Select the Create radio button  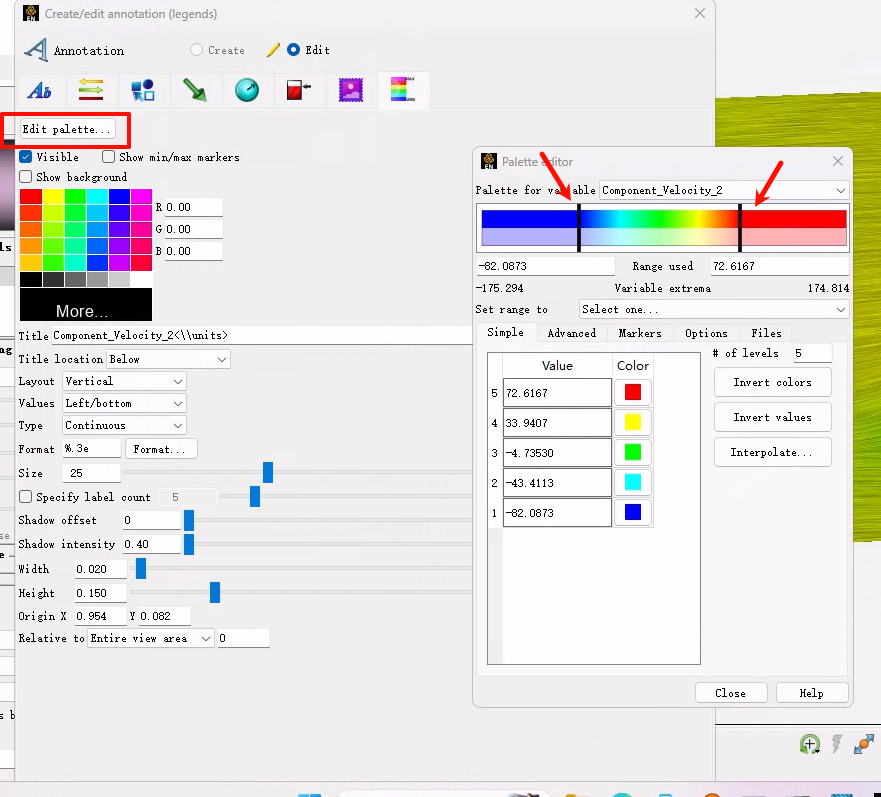point(196,50)
